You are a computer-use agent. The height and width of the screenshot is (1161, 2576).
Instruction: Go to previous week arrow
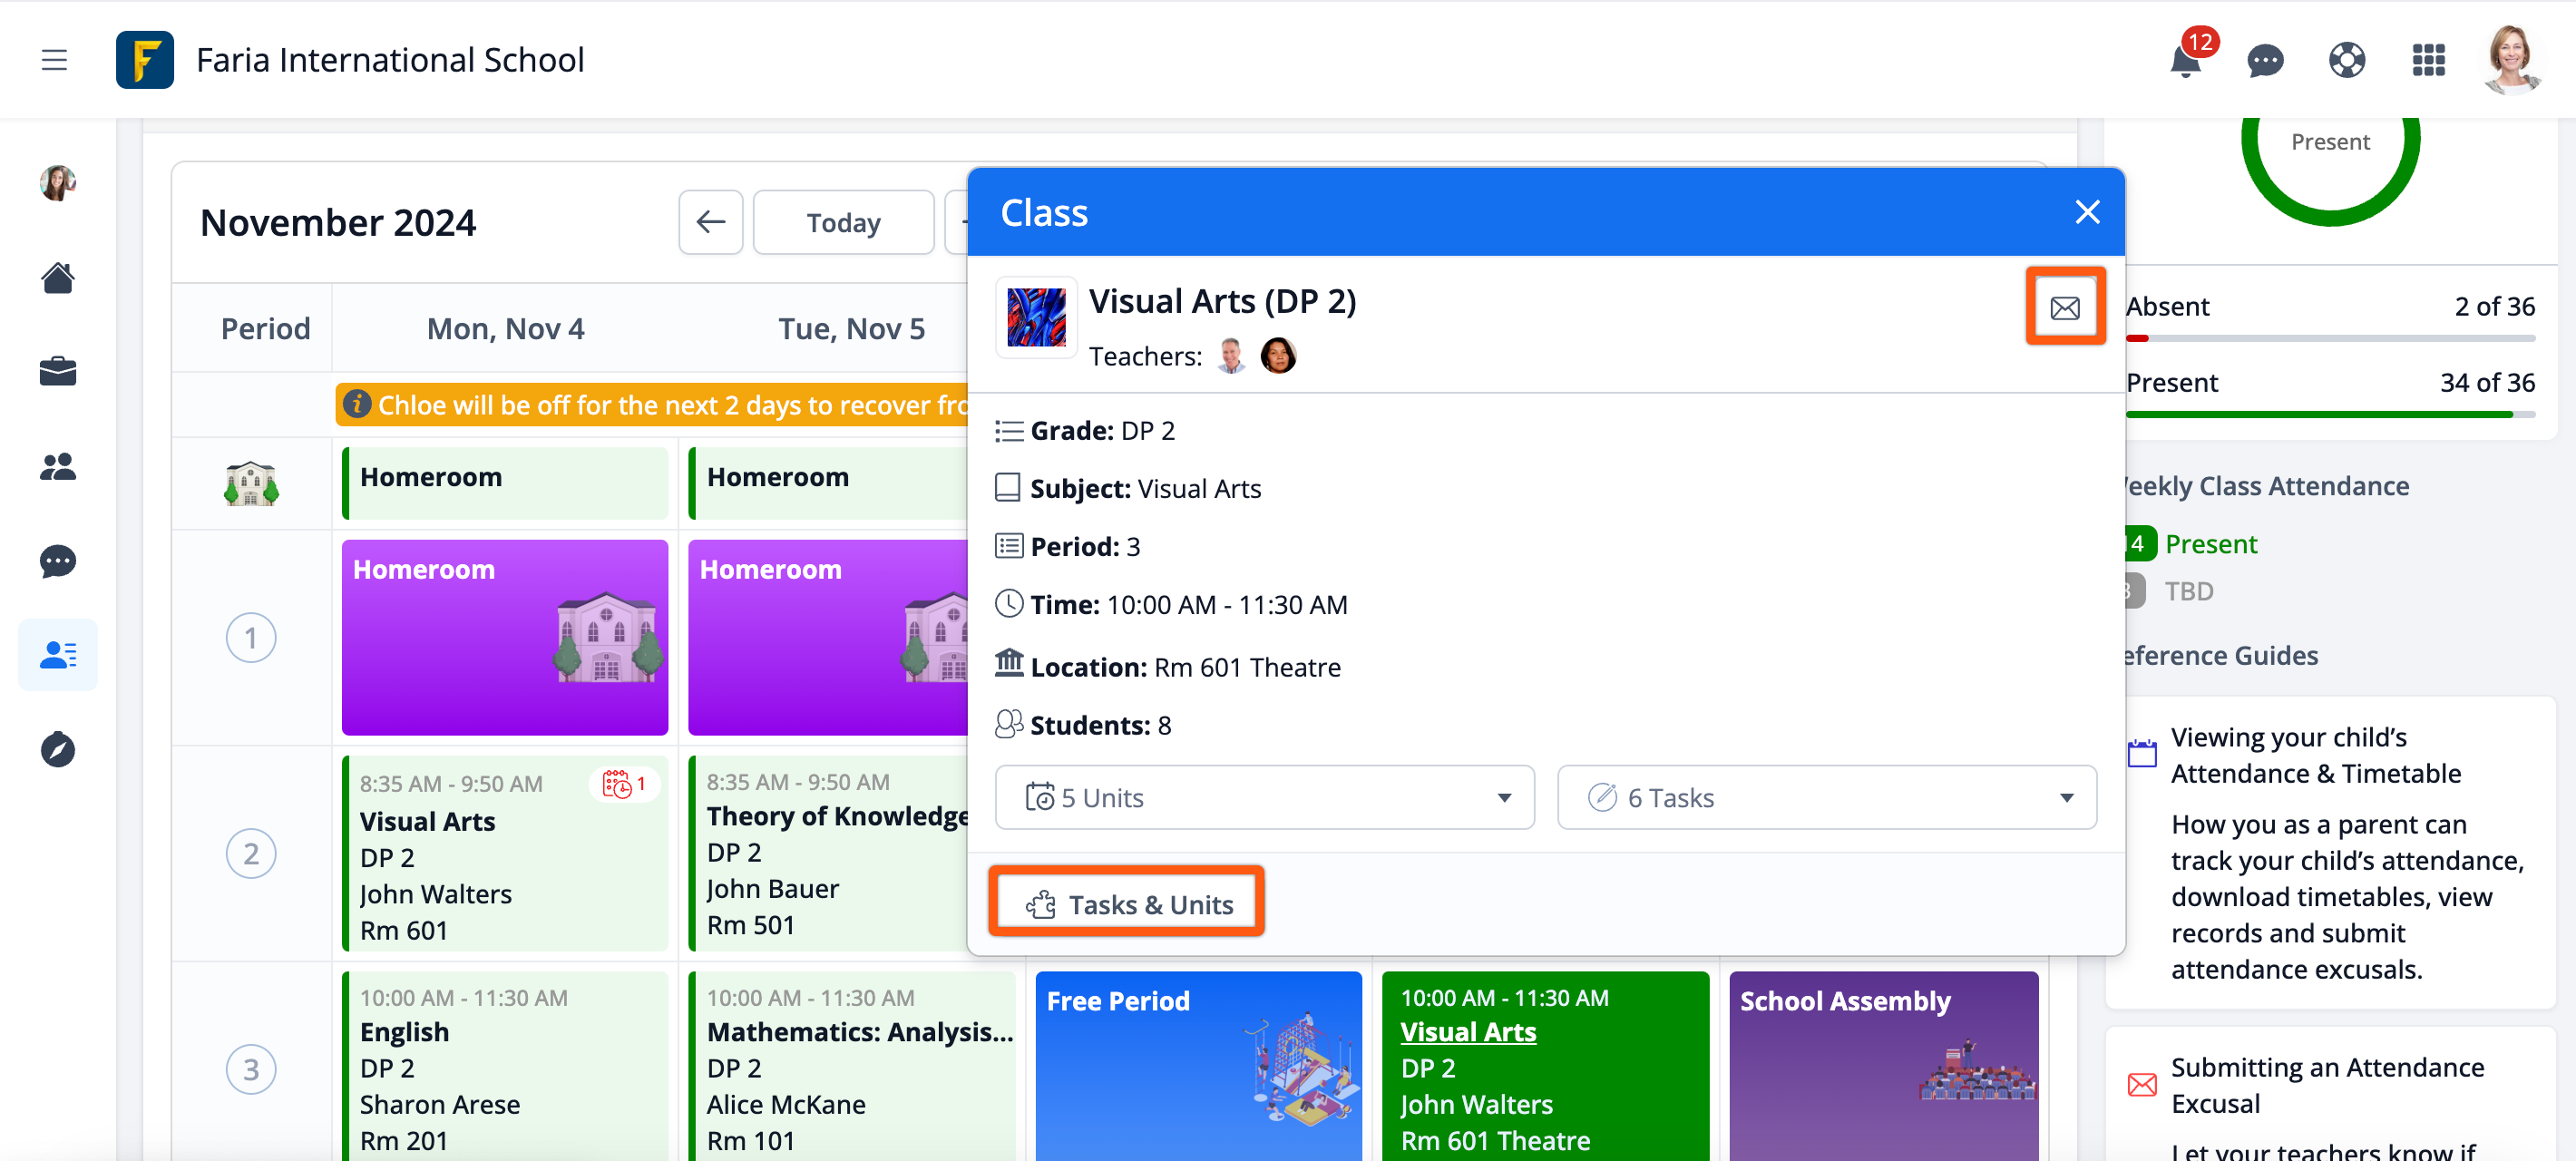click(710, 222)
